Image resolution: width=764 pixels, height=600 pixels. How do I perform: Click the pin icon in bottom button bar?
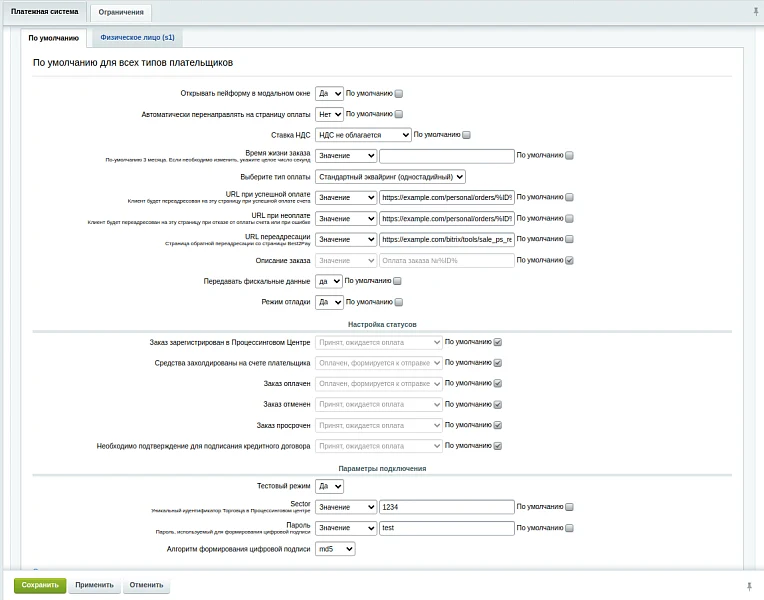[x=749, y=586]
